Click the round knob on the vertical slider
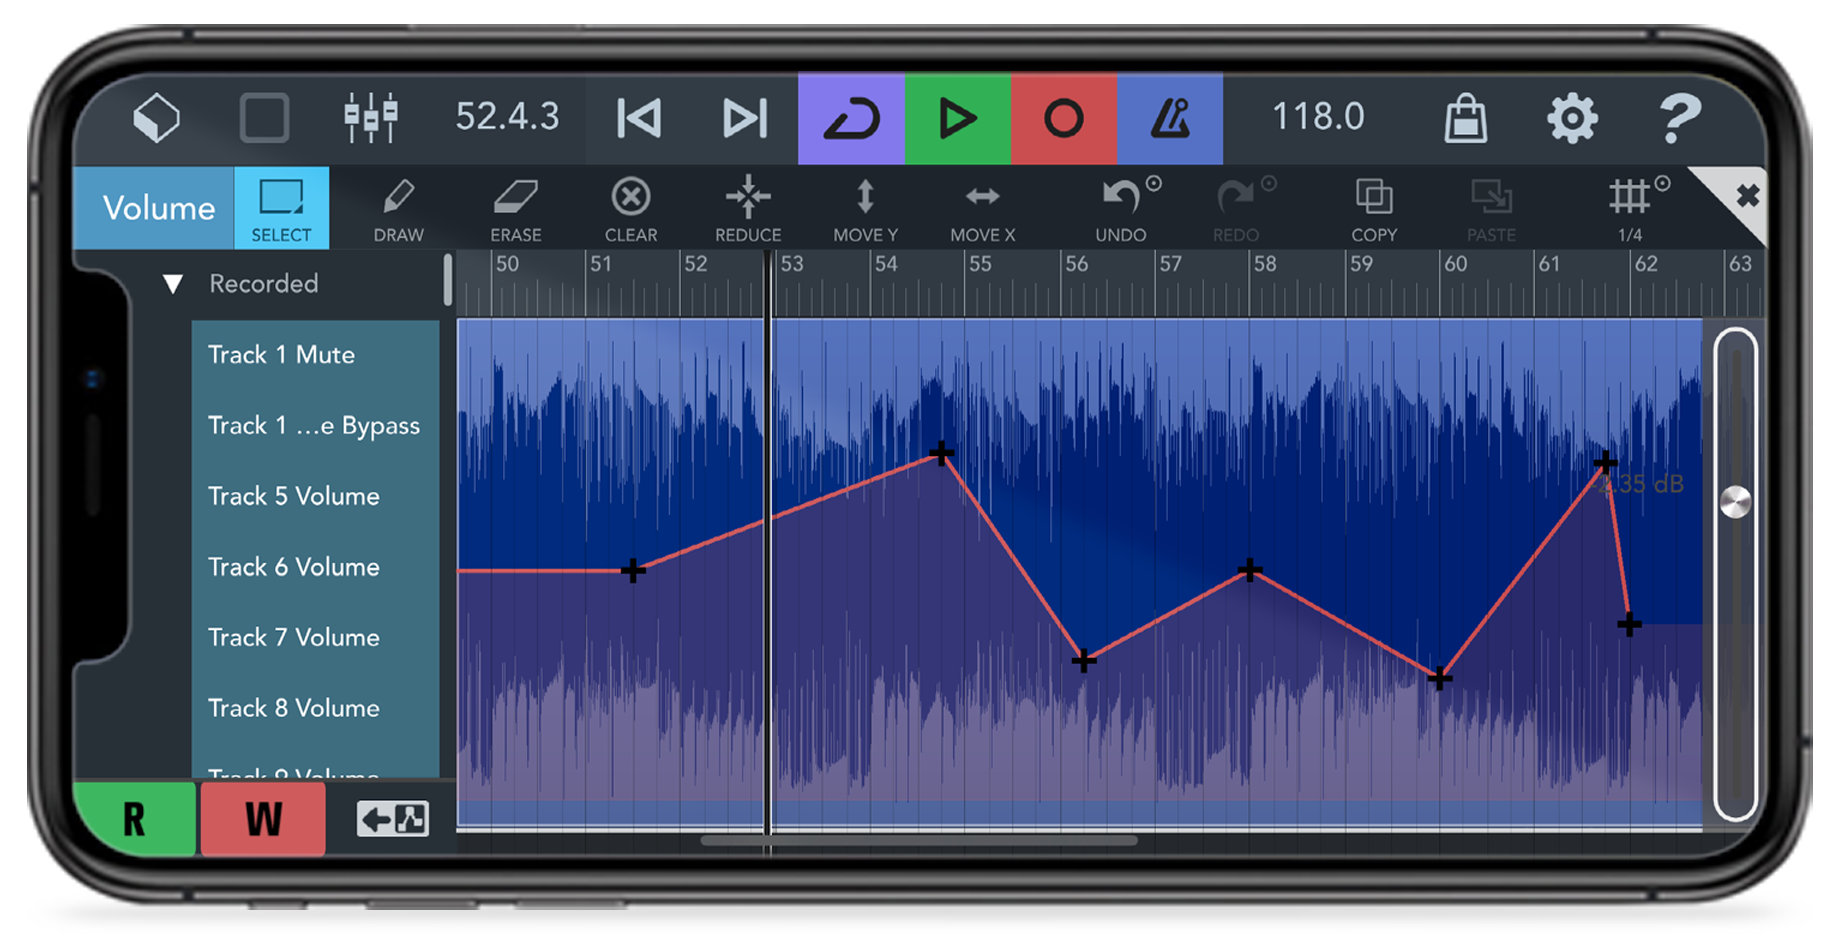1845x944 pixels. pyautogui.click(x=1735, y=502)
